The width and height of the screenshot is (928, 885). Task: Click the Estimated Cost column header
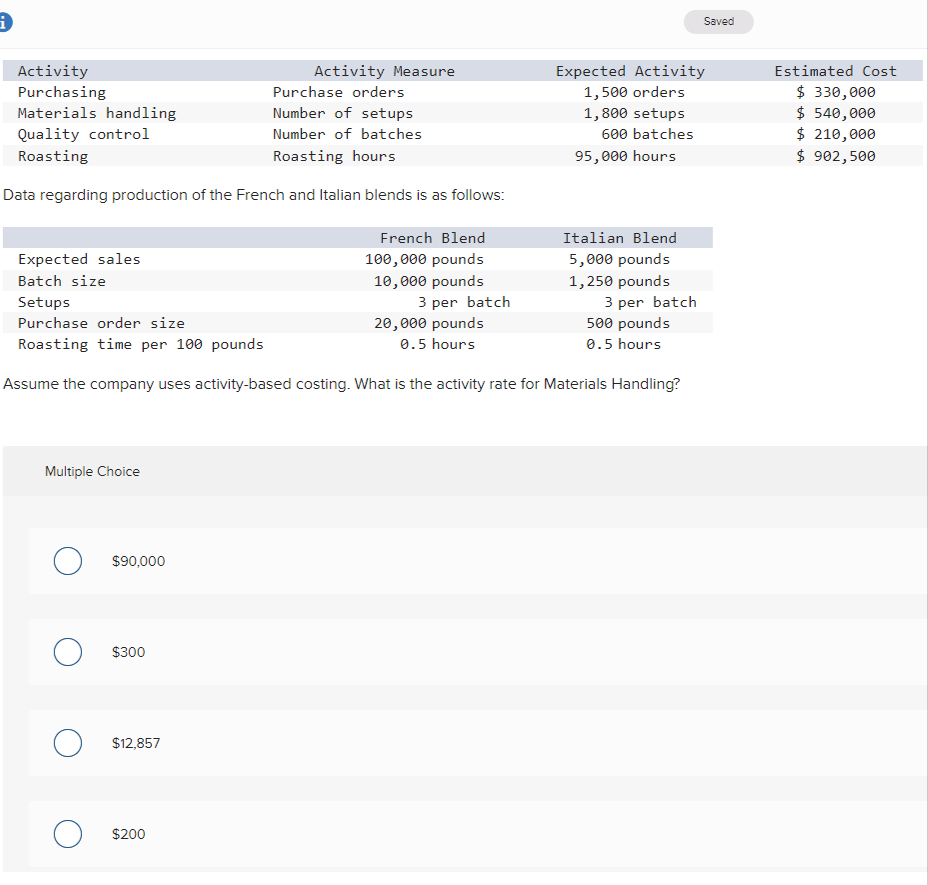click(835, 70)
